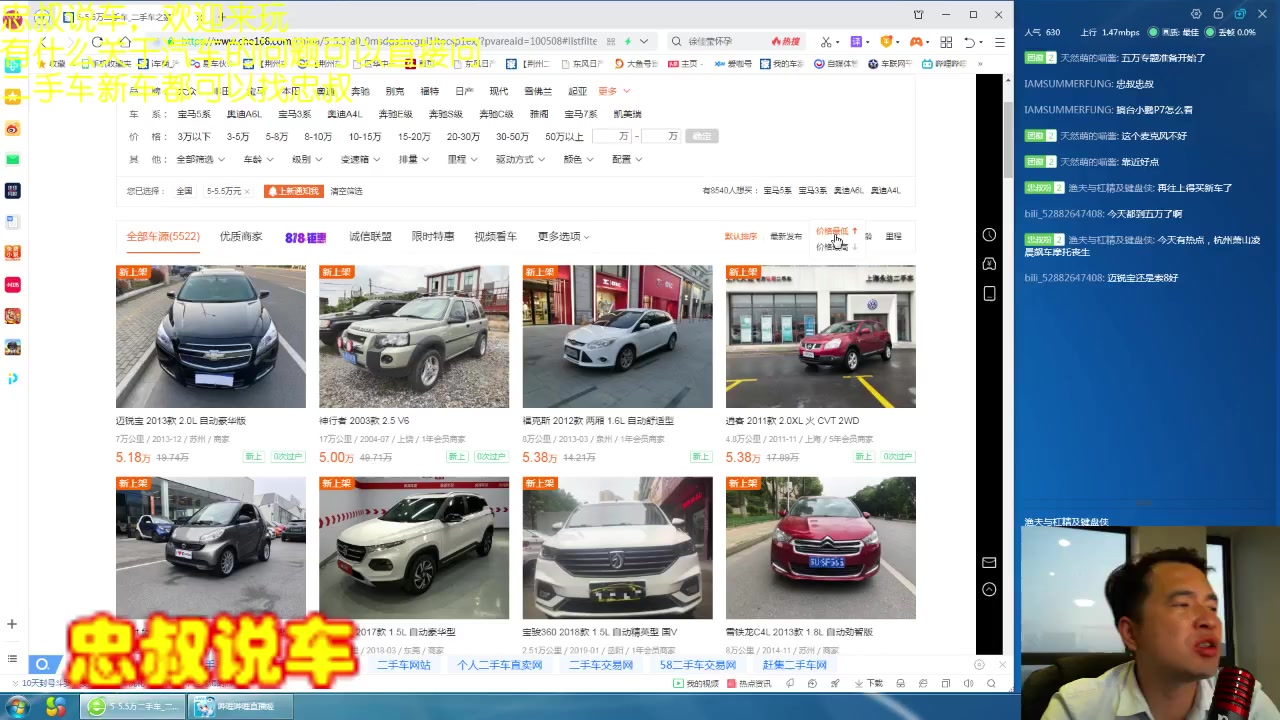Open the 驱动方式 dropdown filter
1280x720 pixels.
pyautogui.click(x=520, y=159)
